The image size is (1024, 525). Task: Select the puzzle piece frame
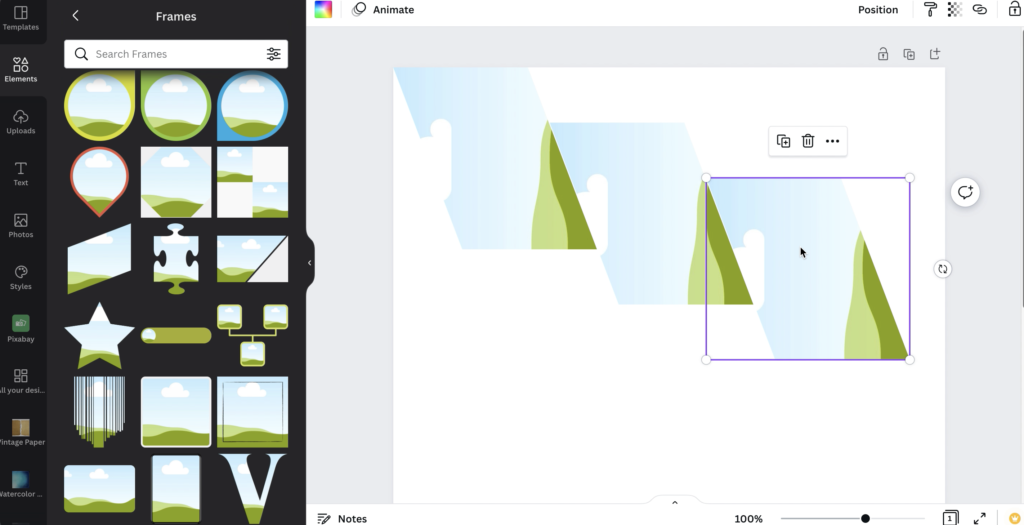click(x=176, y=259)
